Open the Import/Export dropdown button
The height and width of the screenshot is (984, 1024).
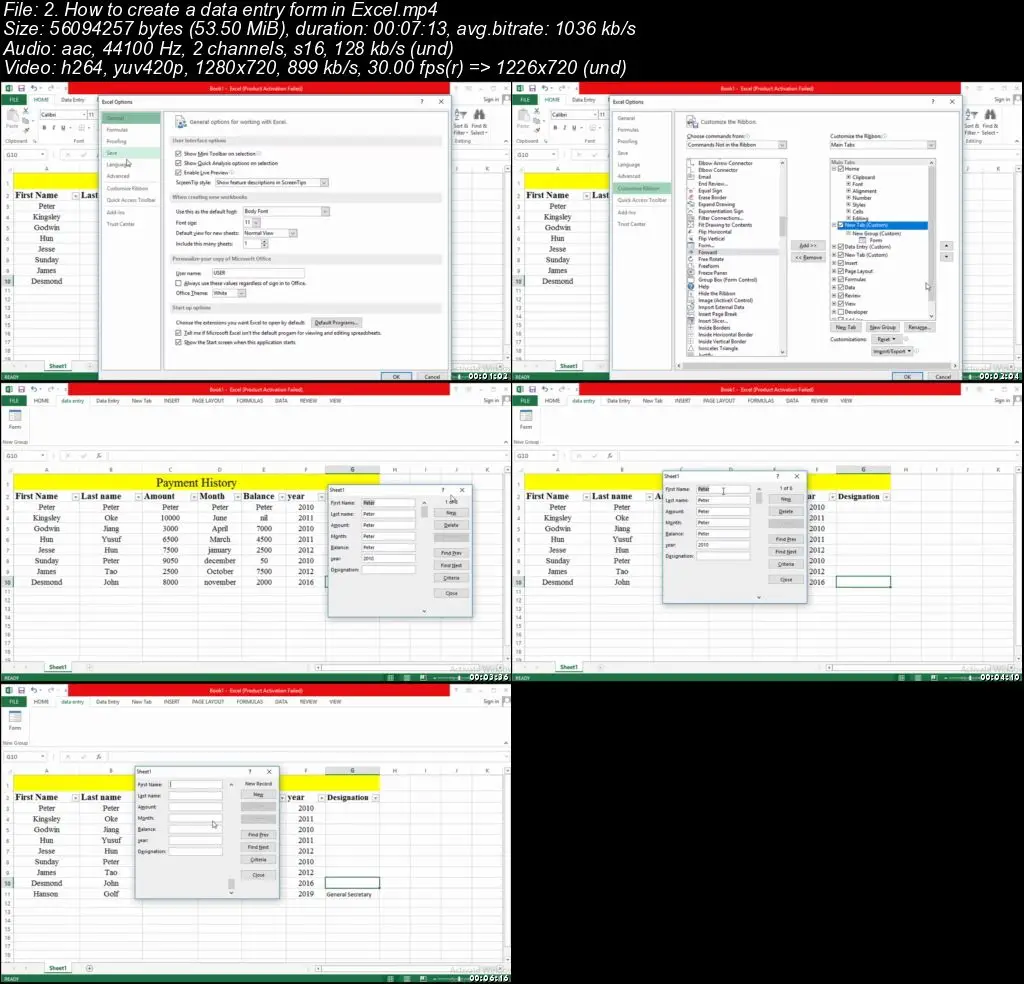click(891, 351)
